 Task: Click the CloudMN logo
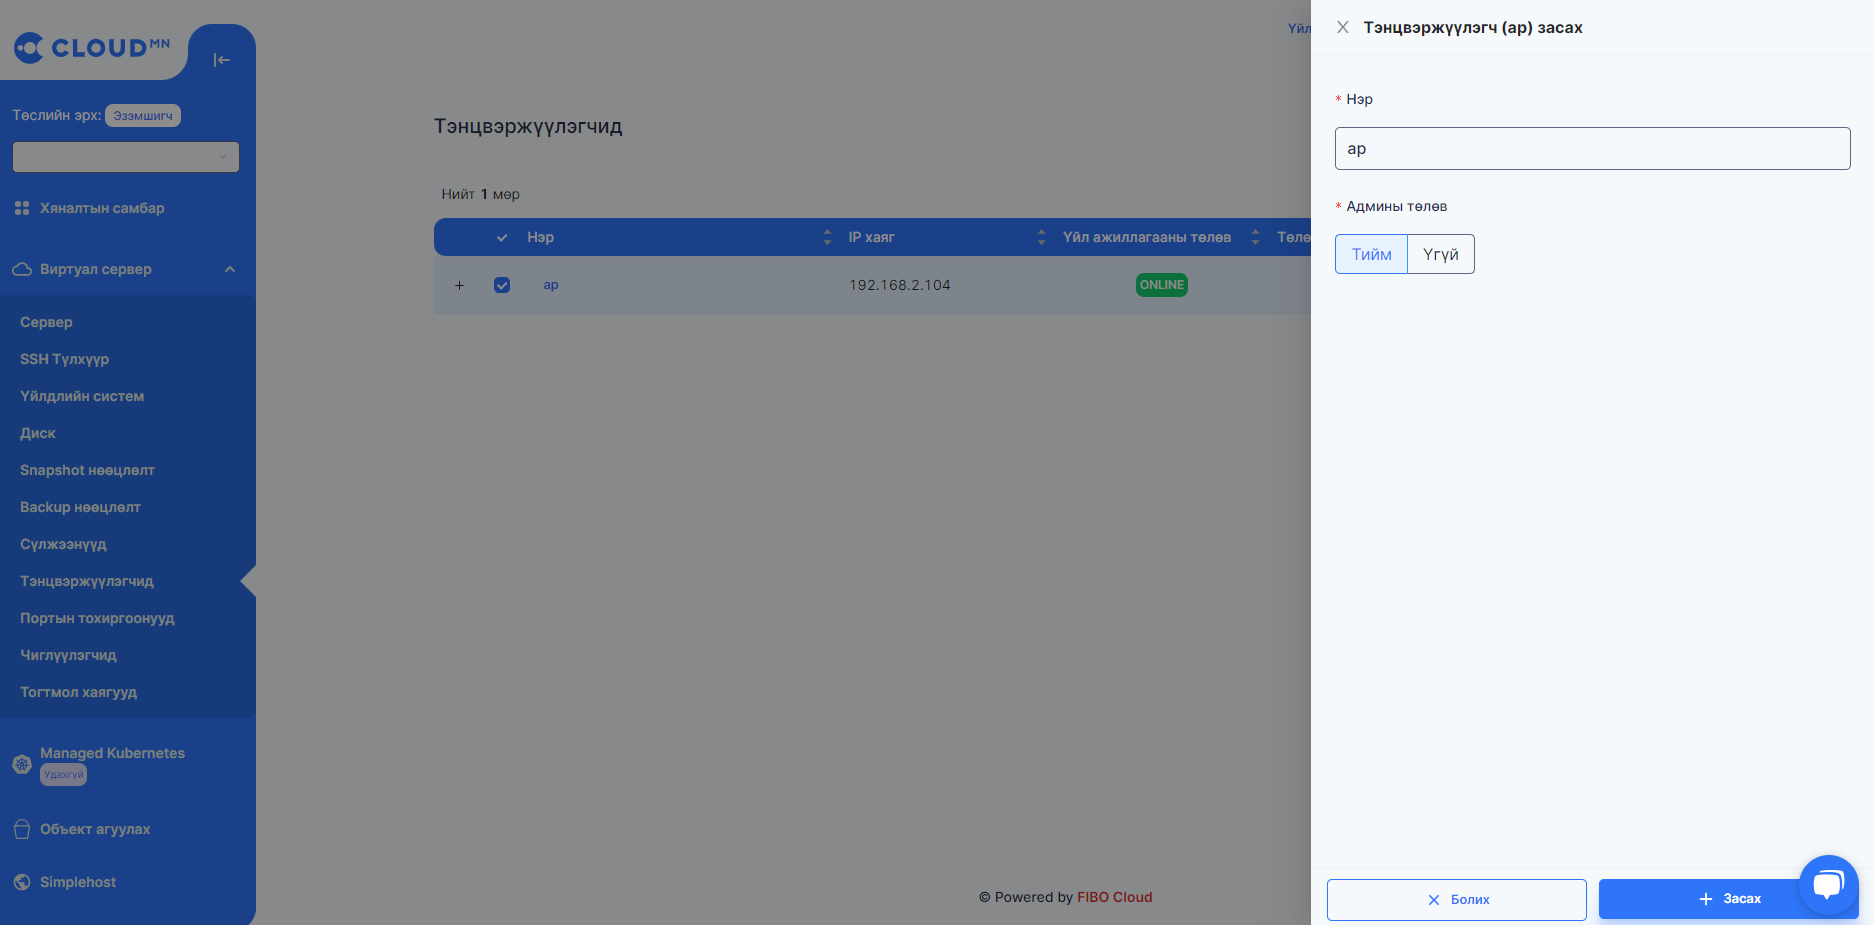(x=92, y=47)
